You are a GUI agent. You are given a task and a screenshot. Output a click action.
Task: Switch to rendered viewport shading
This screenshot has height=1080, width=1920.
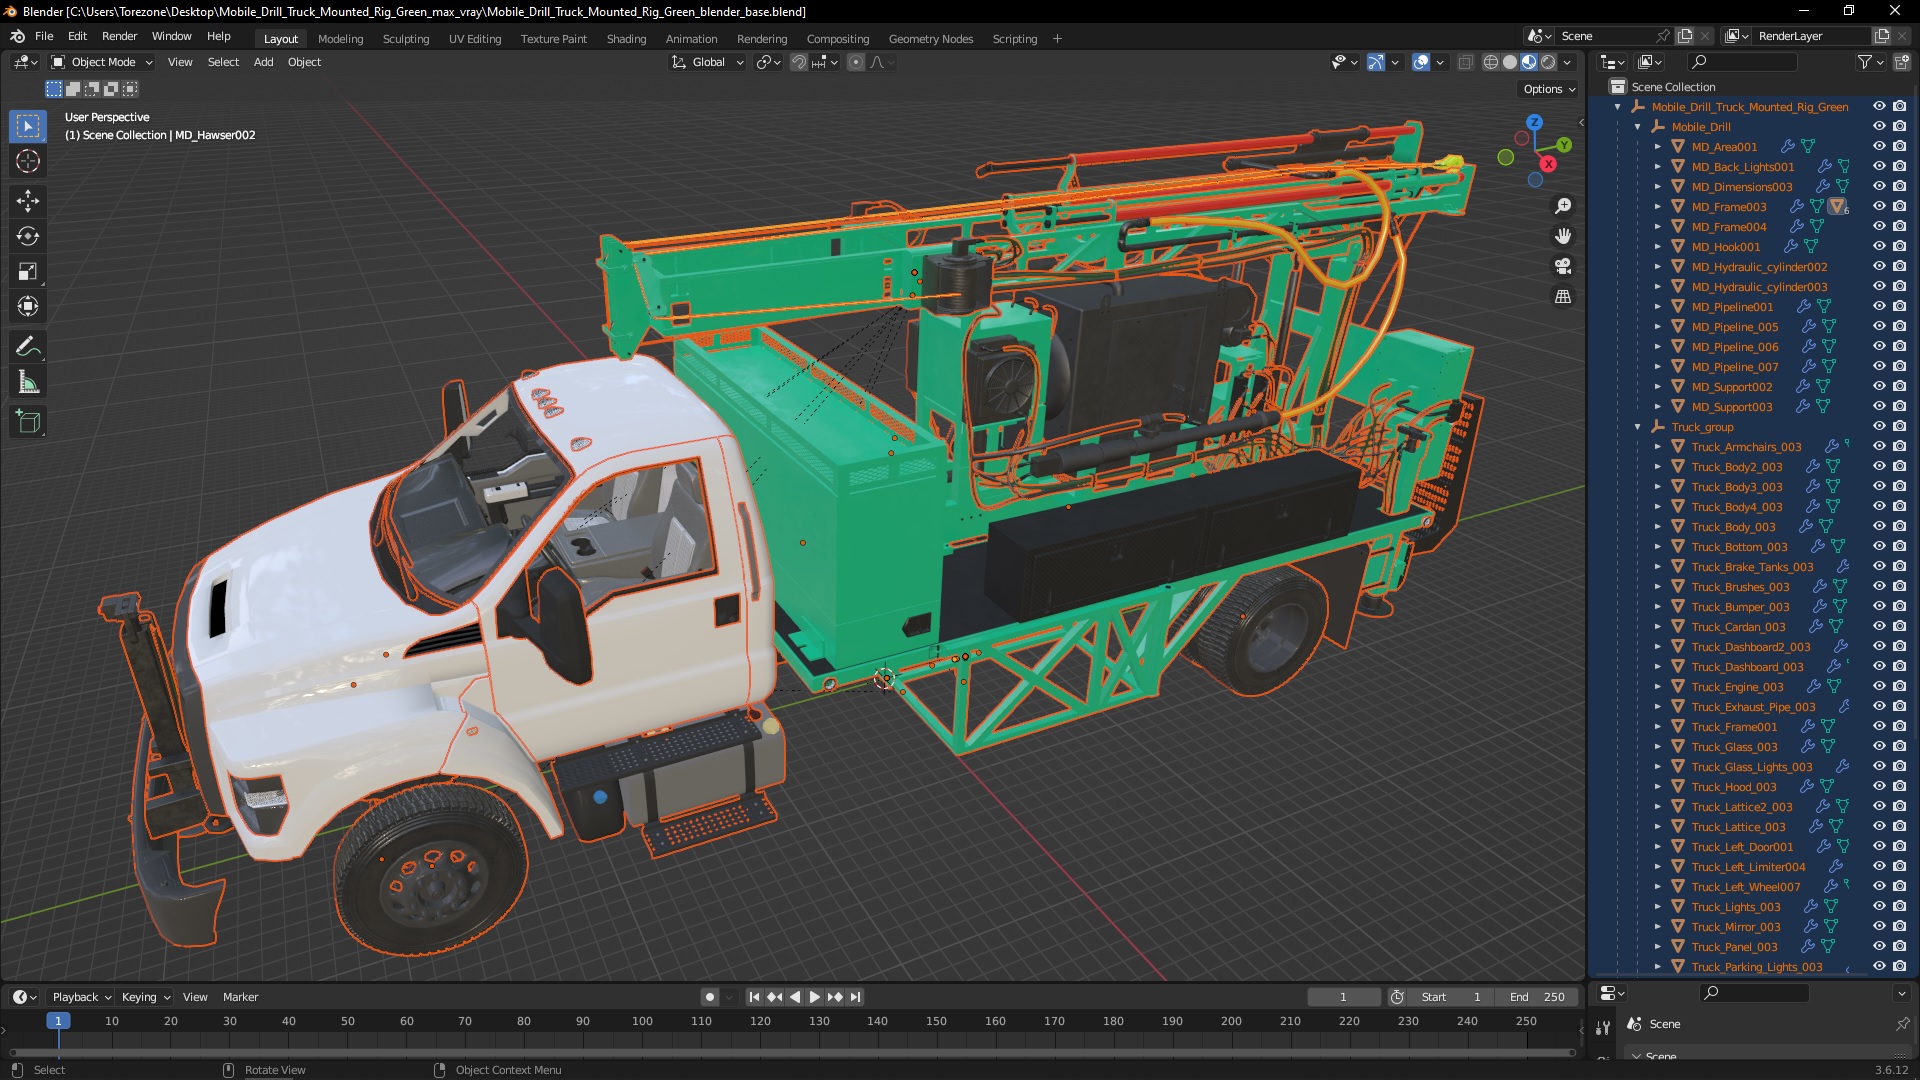(1548, 62)
